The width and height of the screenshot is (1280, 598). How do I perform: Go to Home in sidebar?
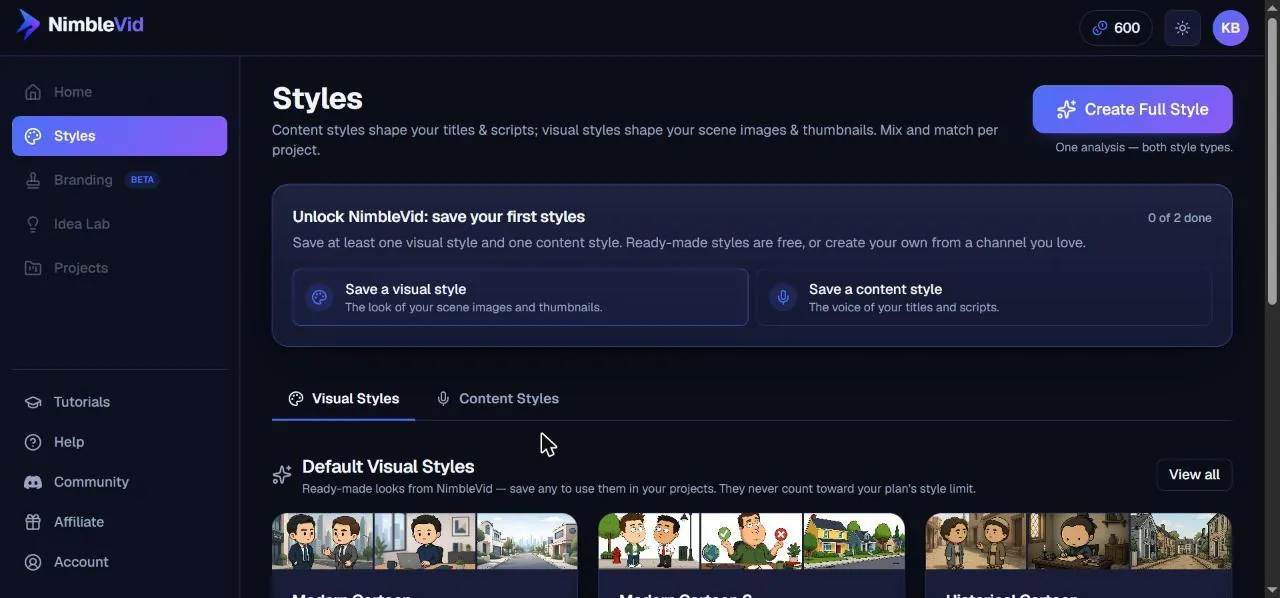120,92
